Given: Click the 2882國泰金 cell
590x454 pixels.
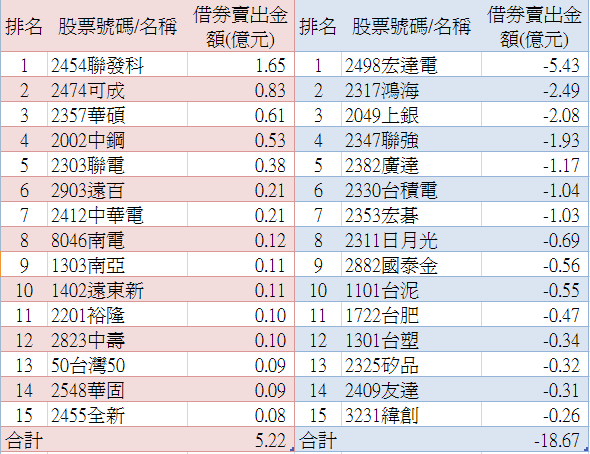Looking at the screenshot, I should [411, 265].
